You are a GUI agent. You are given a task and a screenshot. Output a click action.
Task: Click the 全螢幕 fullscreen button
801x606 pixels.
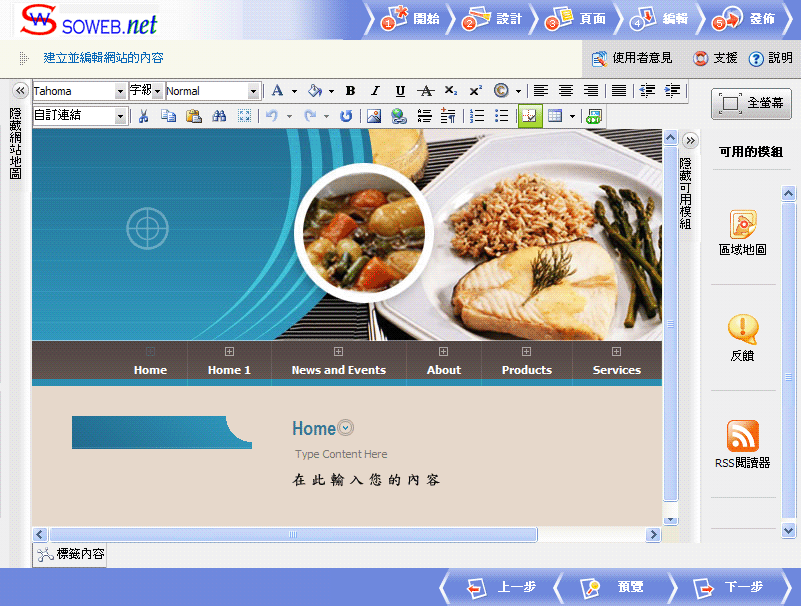tap(751, 103)
